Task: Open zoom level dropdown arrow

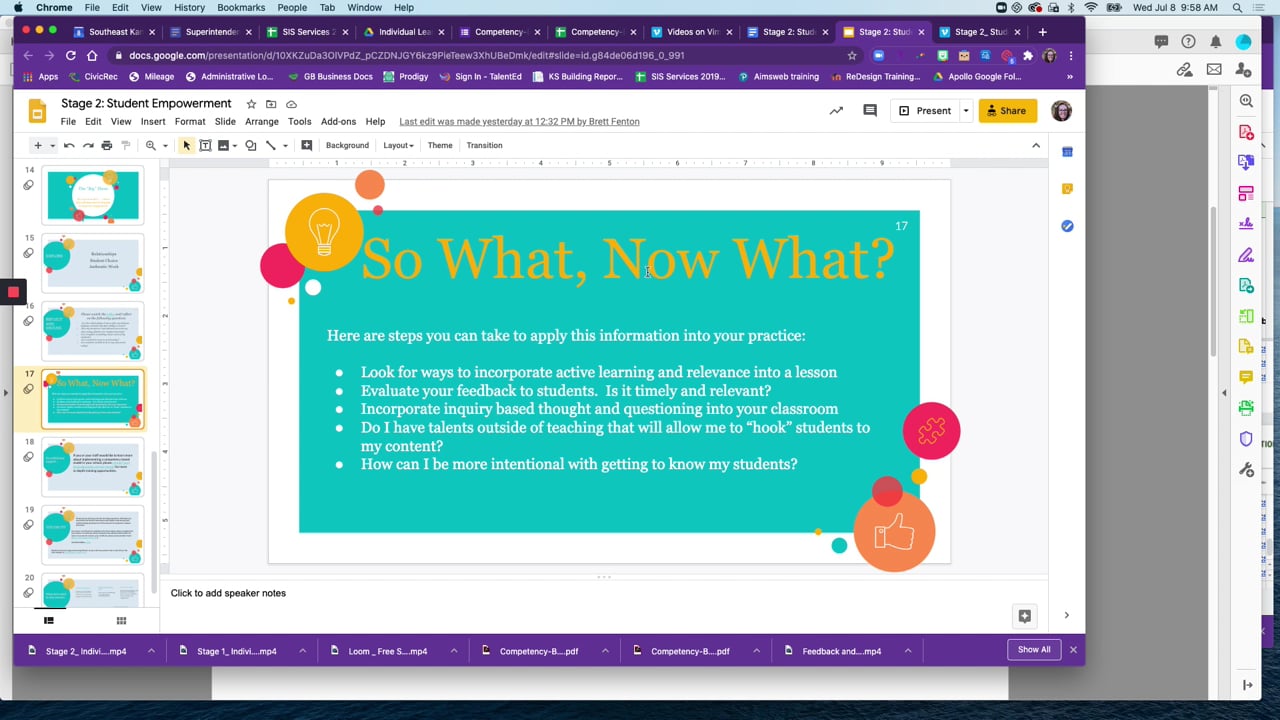Action: pos(165,146)
